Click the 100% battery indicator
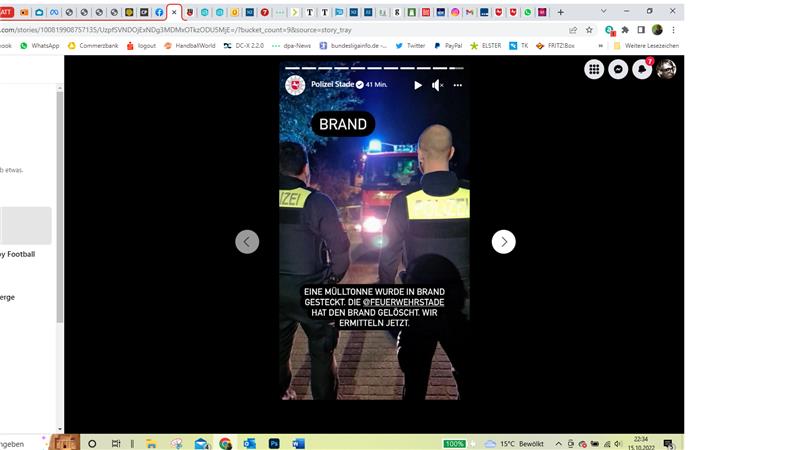The width and height of the screenshot is (800, 450). pyautogui.click(x=454, y=444)
